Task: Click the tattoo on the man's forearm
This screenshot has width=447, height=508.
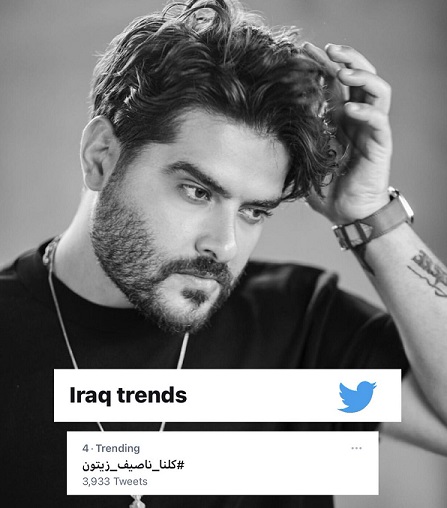Action: point(429,273)
